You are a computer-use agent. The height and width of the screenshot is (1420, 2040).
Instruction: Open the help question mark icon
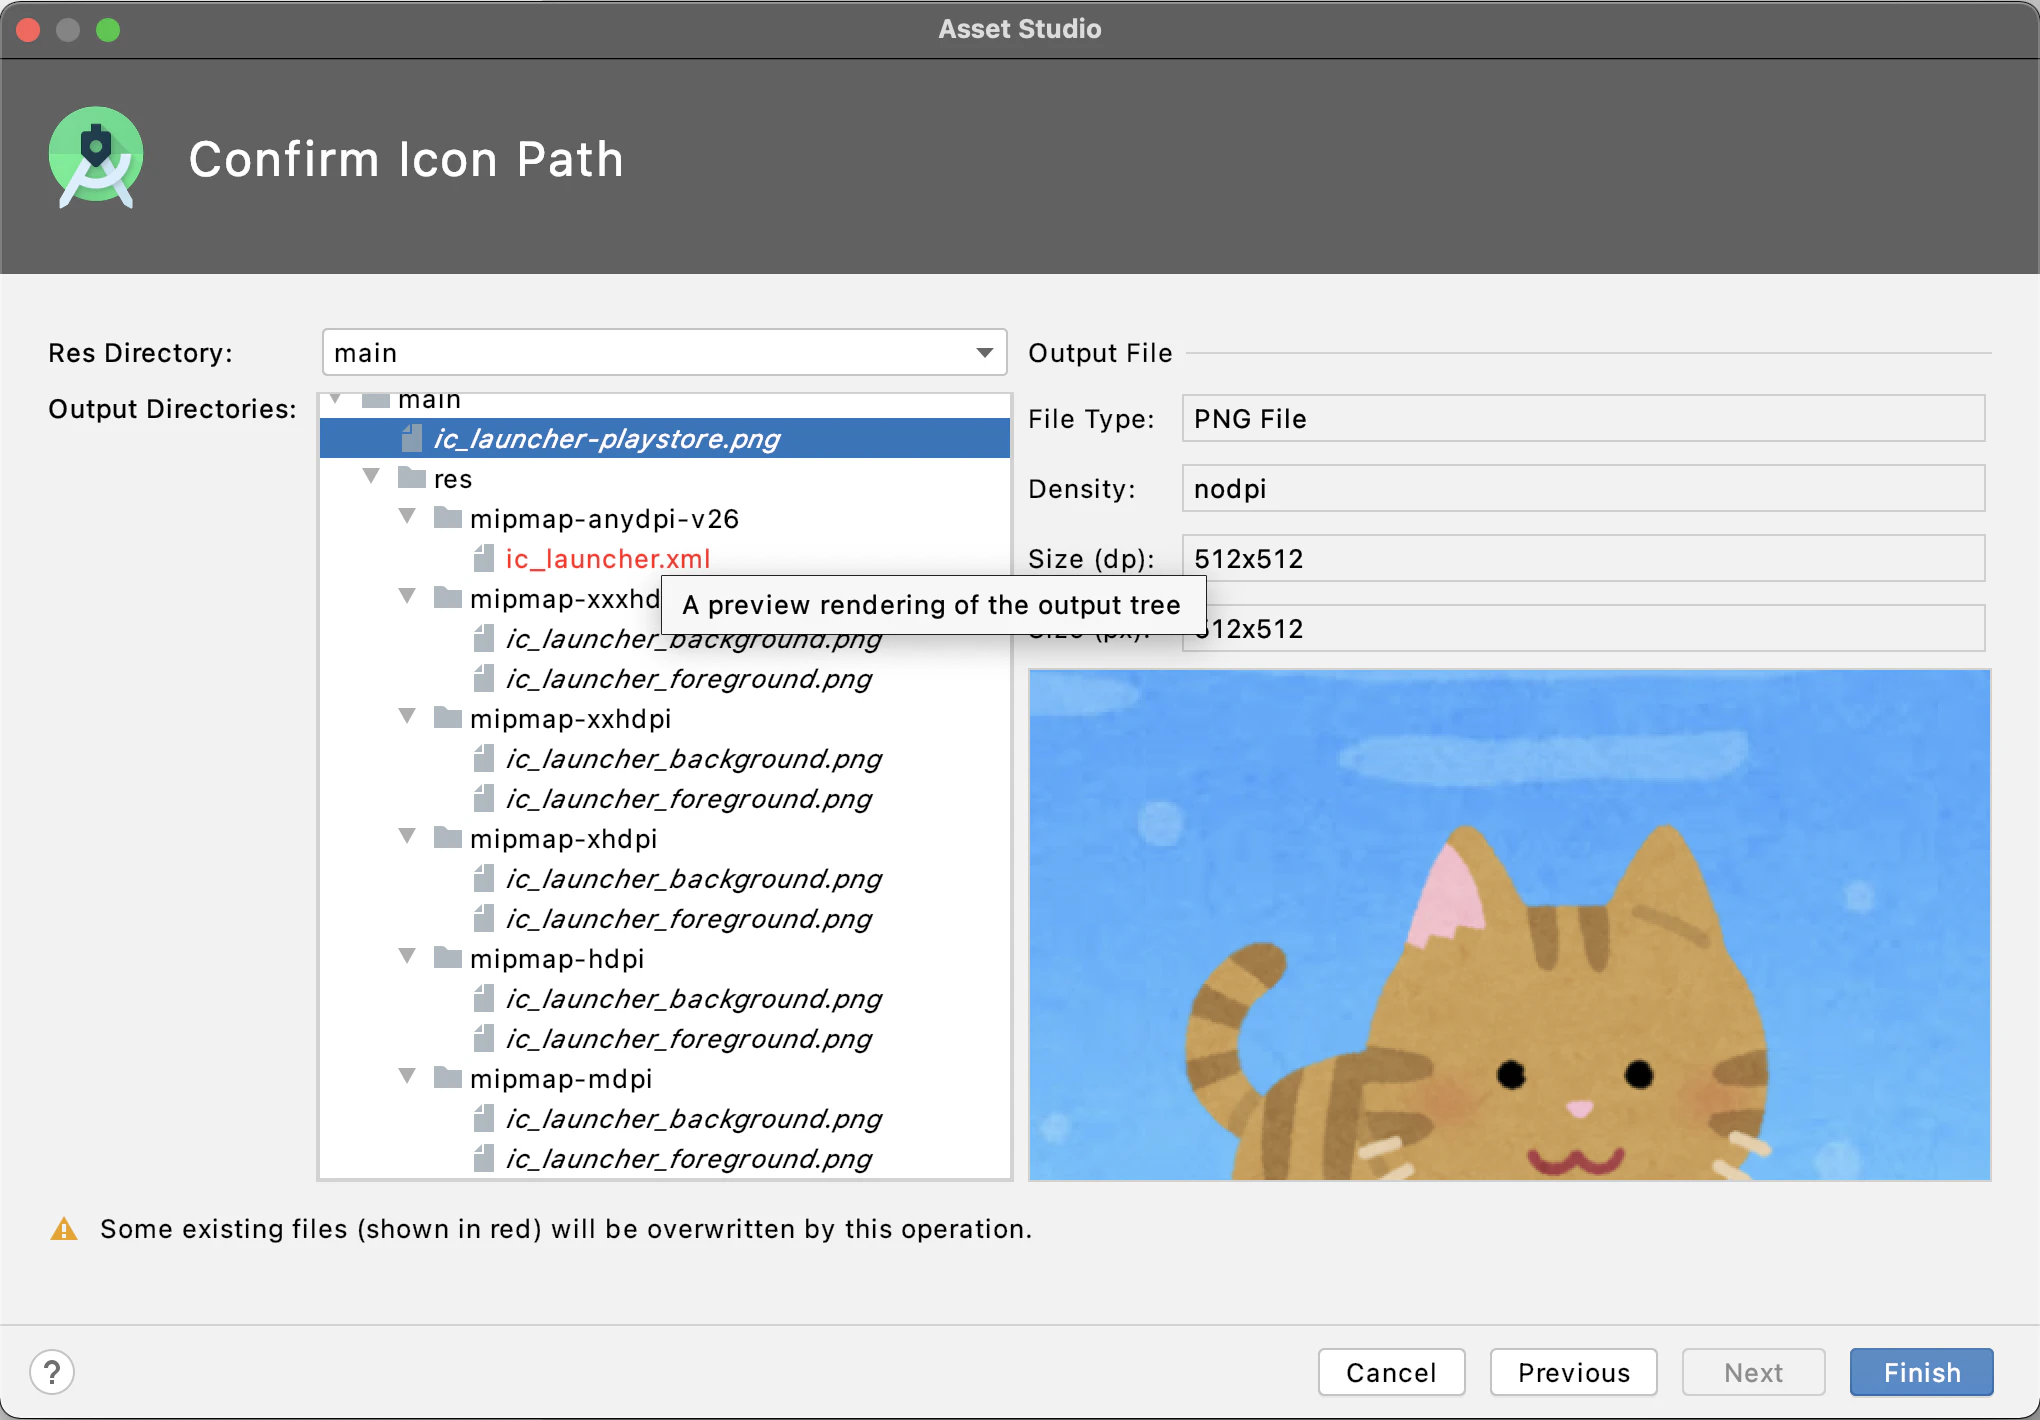pos(52,1372)
